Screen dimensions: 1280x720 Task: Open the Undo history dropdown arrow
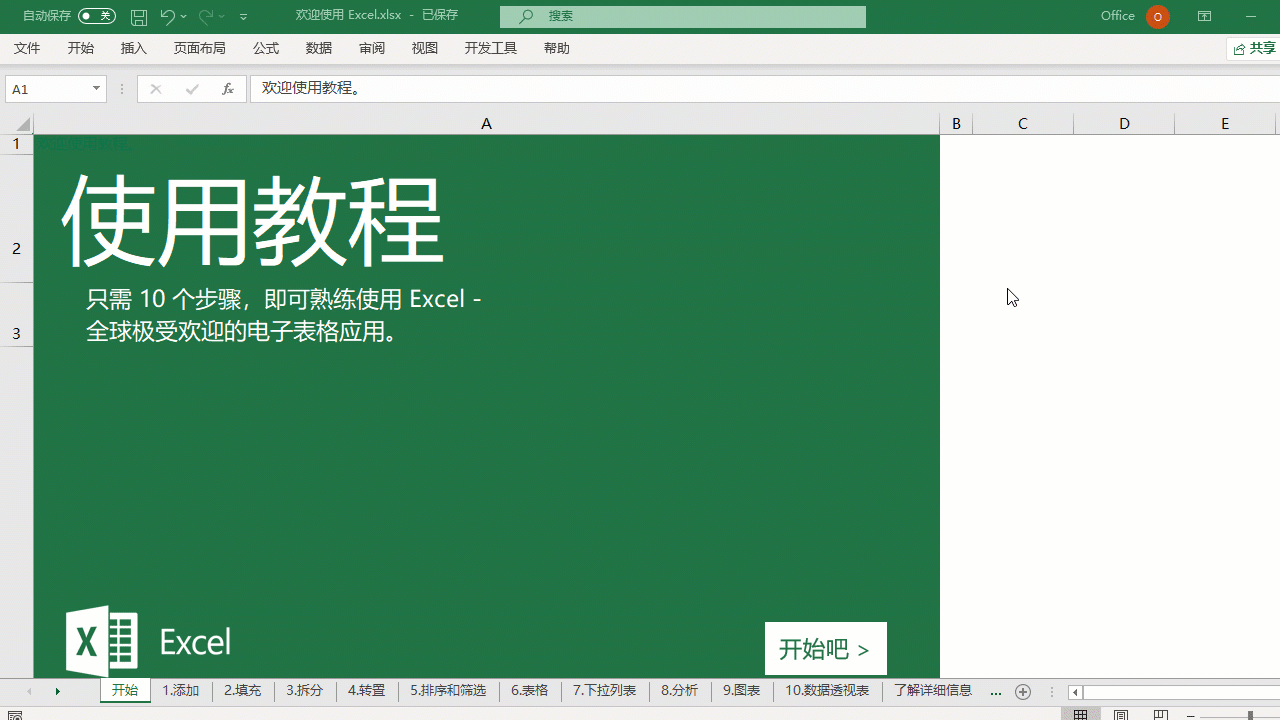coord(184,16)
